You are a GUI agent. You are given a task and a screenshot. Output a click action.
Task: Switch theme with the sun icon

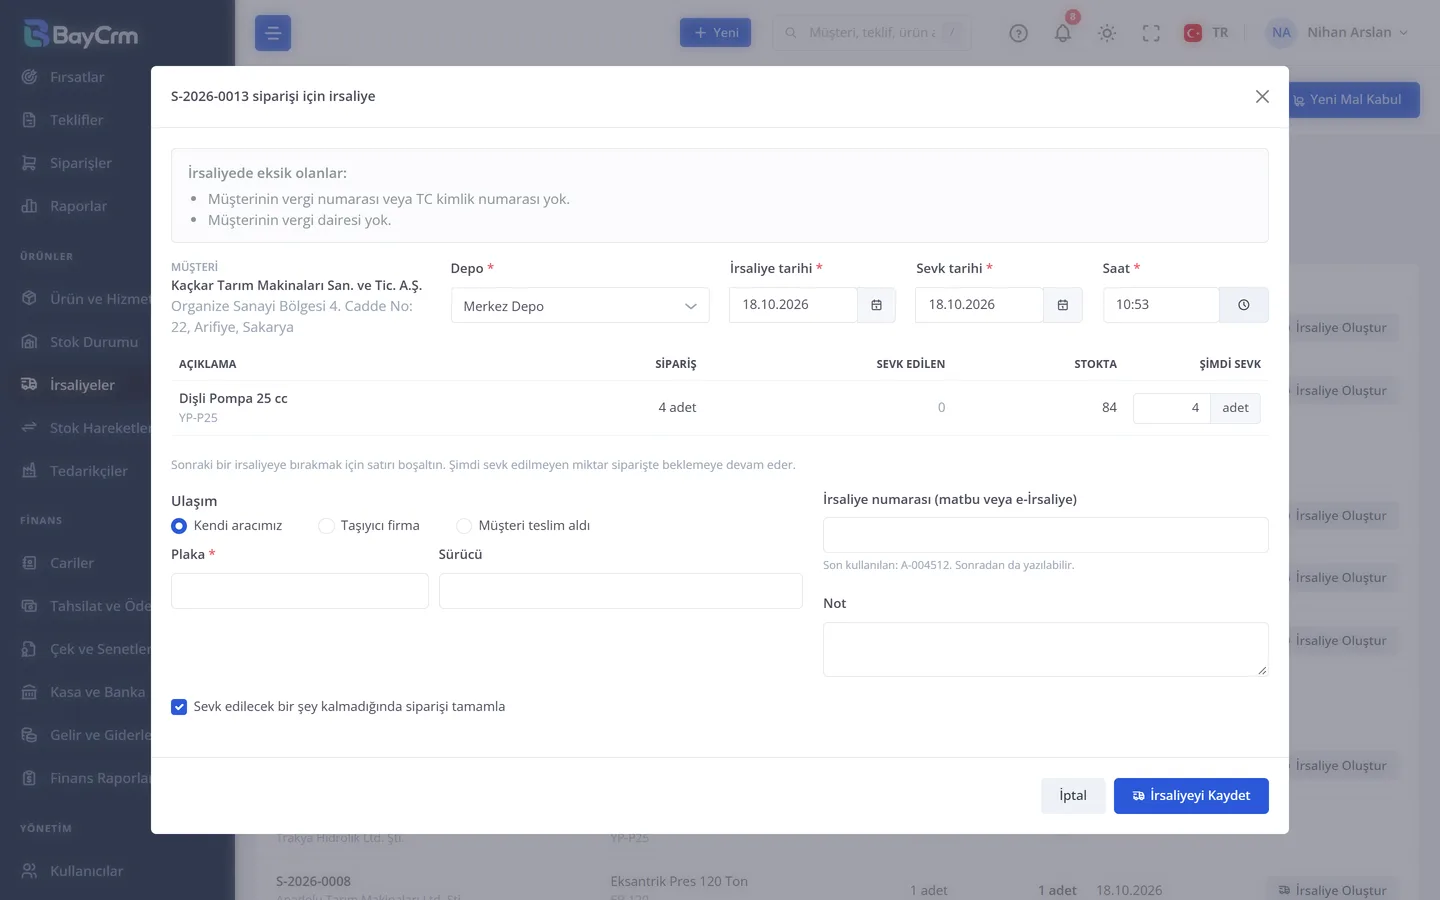(x=1107, y=33)
